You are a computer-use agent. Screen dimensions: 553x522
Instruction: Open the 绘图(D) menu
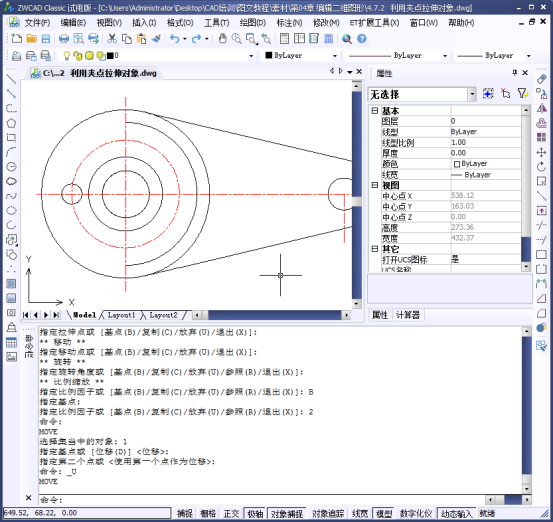[x=253, y=23]
